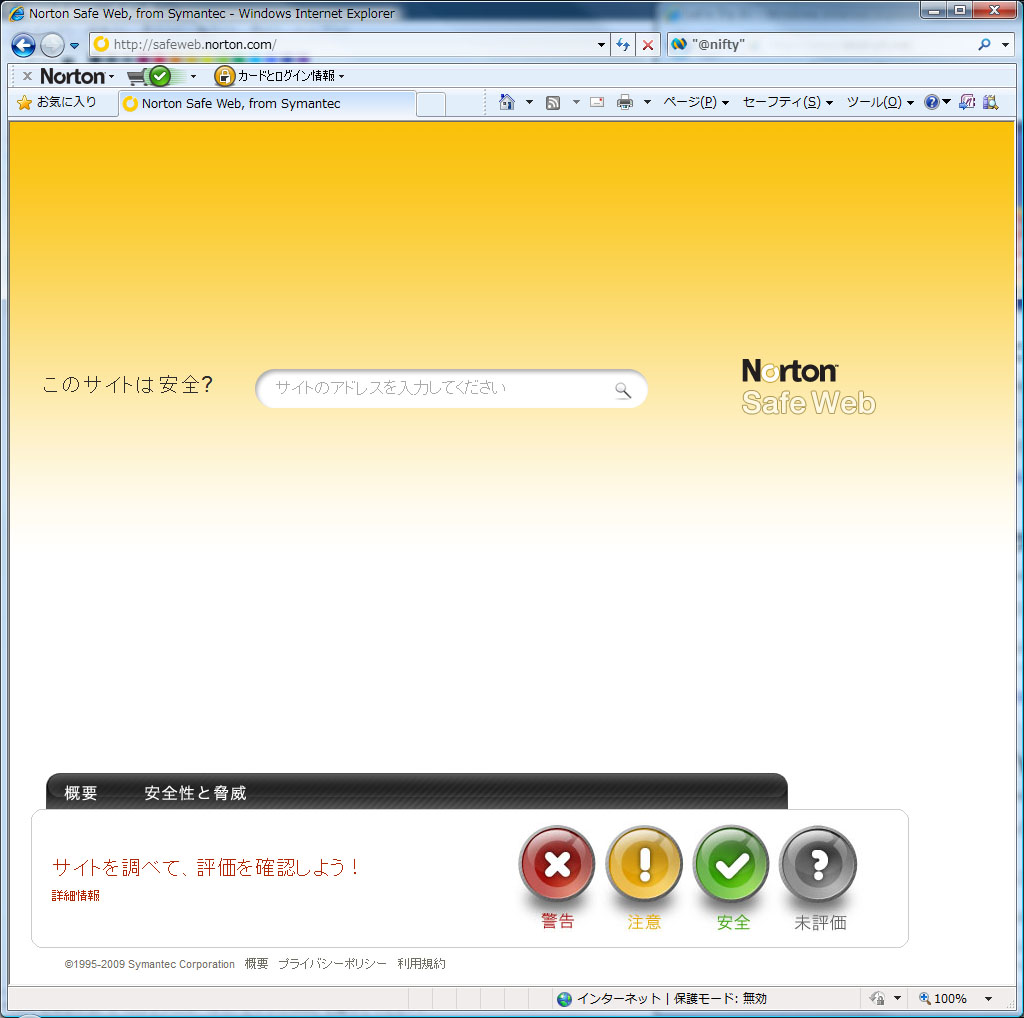Click the research toolbar icon at far right
Screen dimensions: 1024x1018
tap(991, 102)
